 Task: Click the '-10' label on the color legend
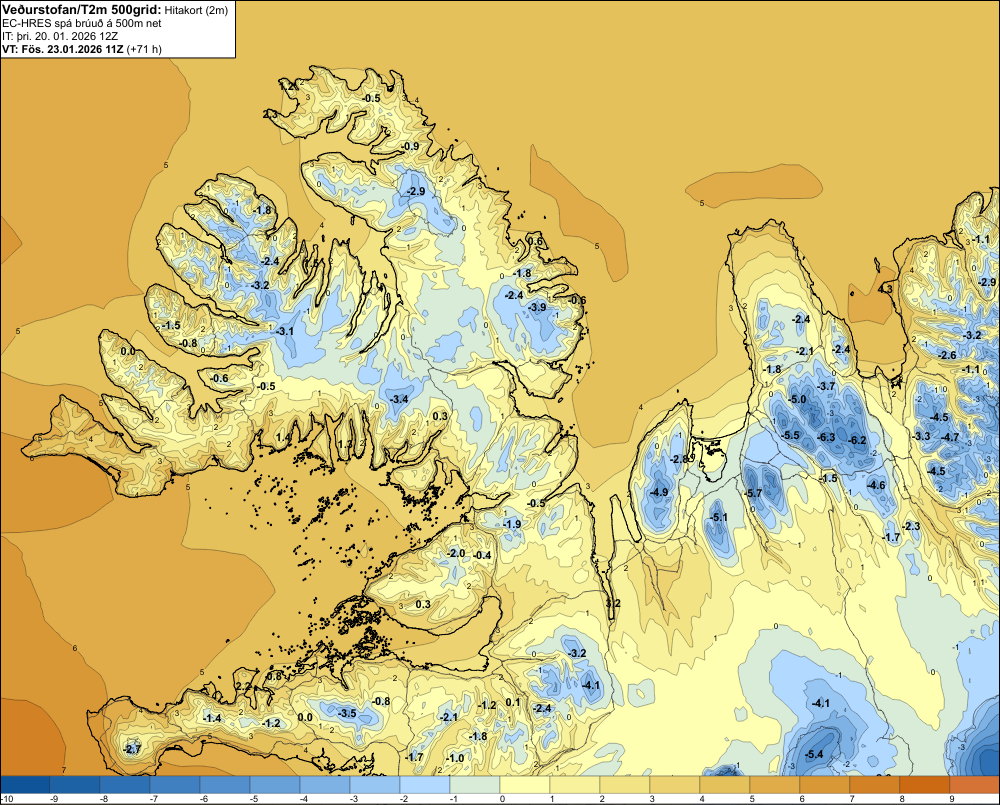(x=7, y=799)
